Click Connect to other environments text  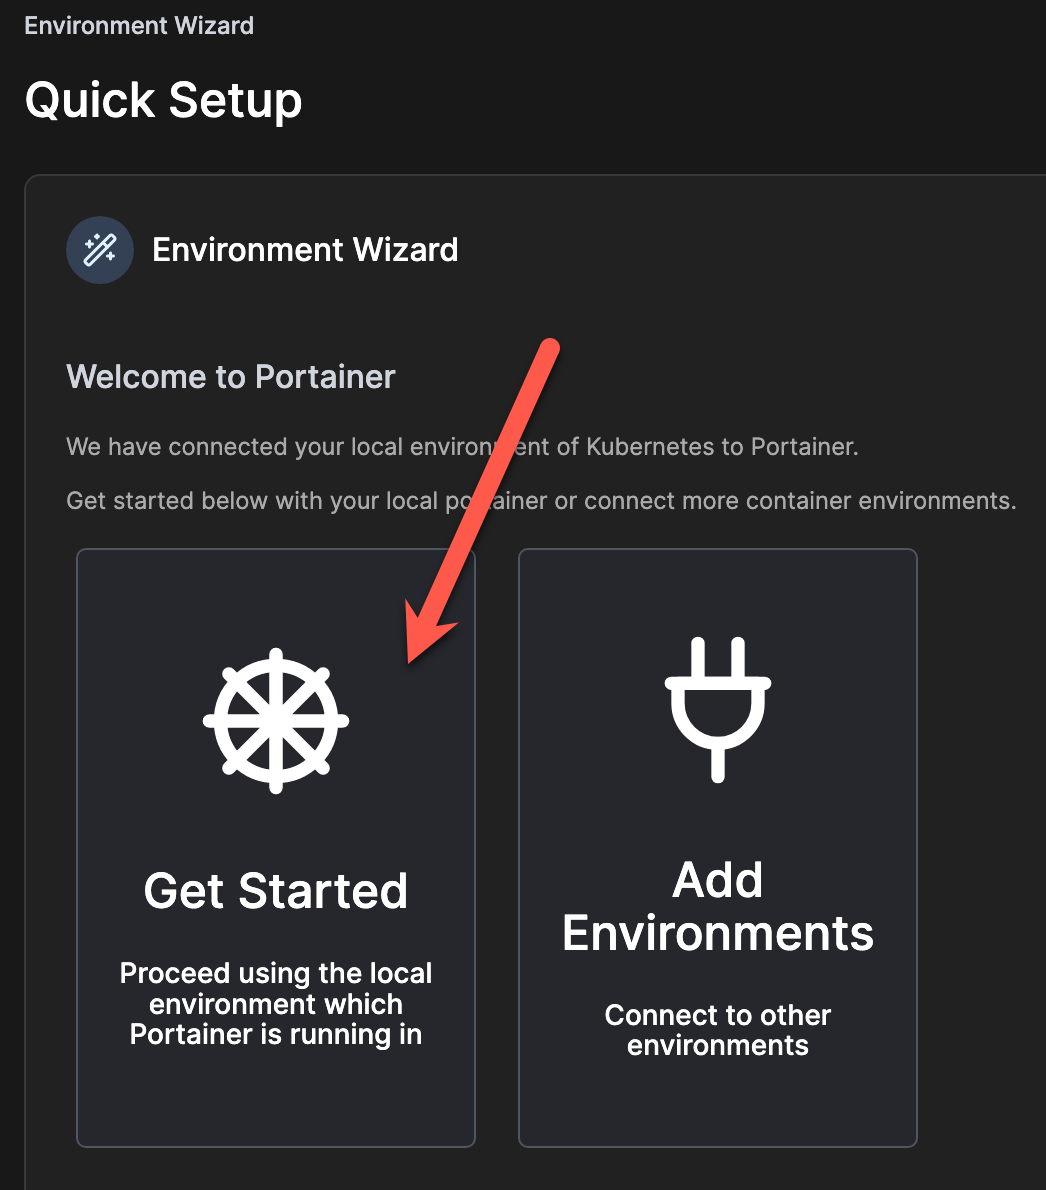[x=717, y=1030]
